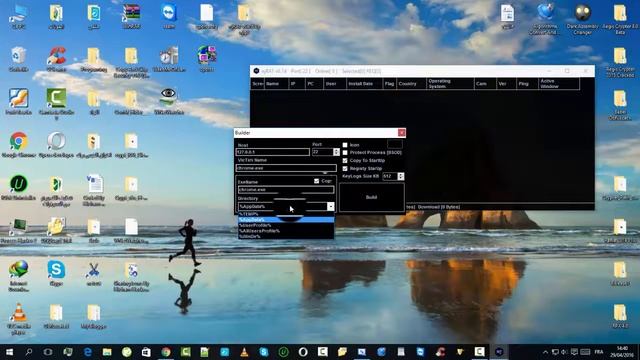640x360 pixels.
Task: Launch Microsoft Edge from taskbar
Action: [88, 352]
